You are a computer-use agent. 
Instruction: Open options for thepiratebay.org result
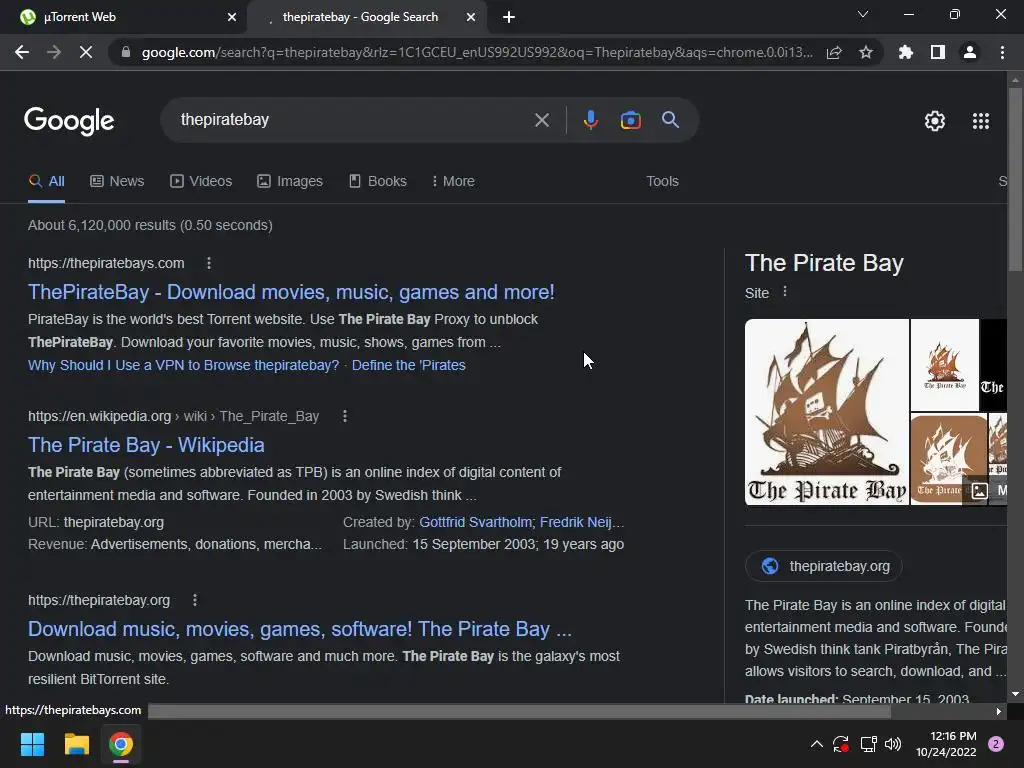[195, 600]
